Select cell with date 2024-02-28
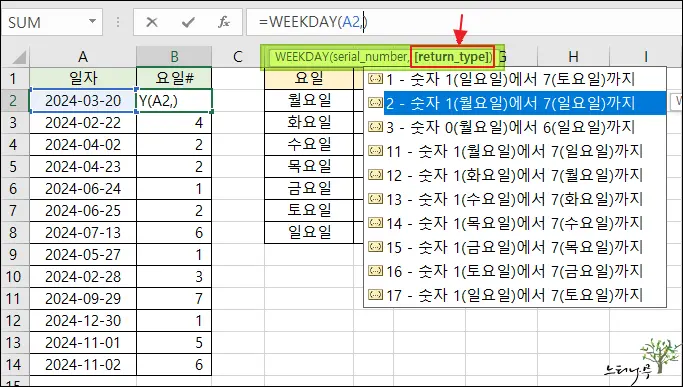This screenshot has height=387, width=683. click(x=83, y=276)
